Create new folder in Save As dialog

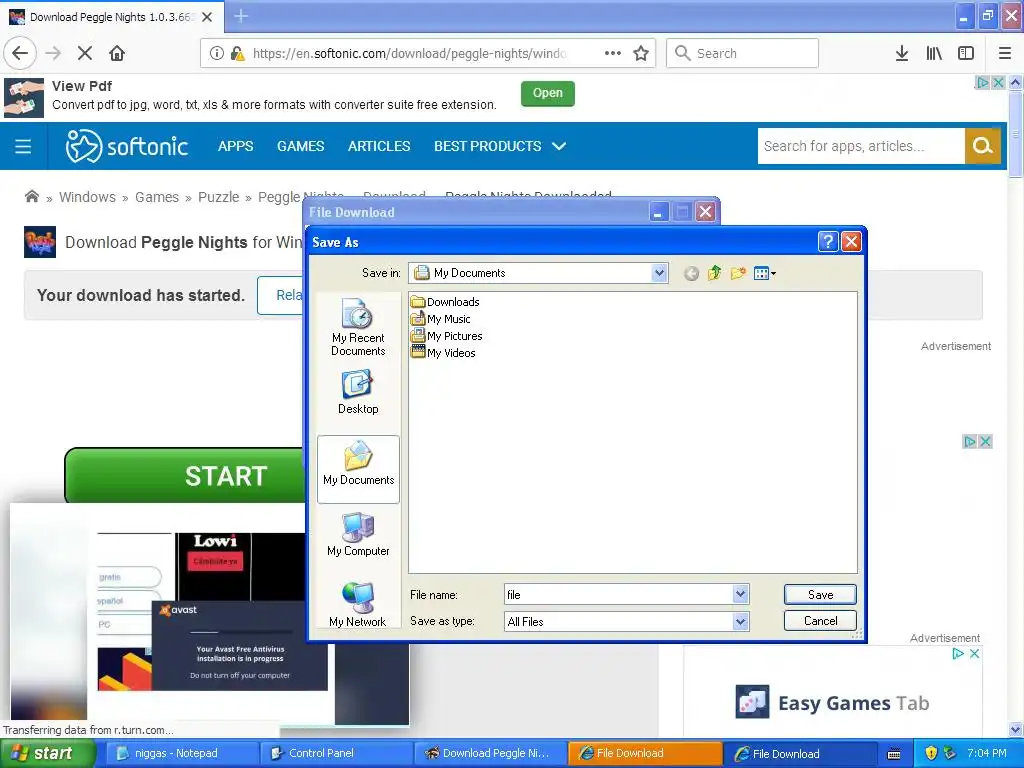click(x=738, y=273)
